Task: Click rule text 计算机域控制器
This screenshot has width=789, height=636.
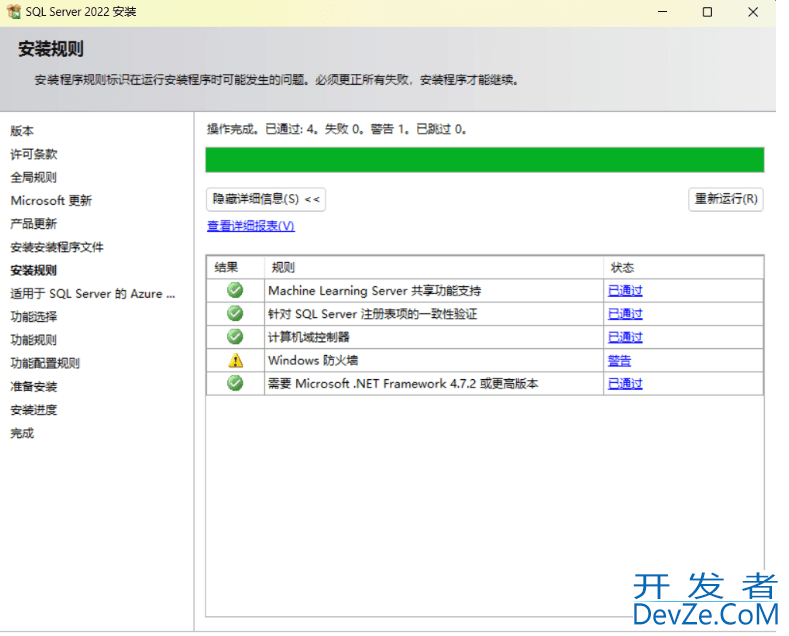Action: pos(308,337)
